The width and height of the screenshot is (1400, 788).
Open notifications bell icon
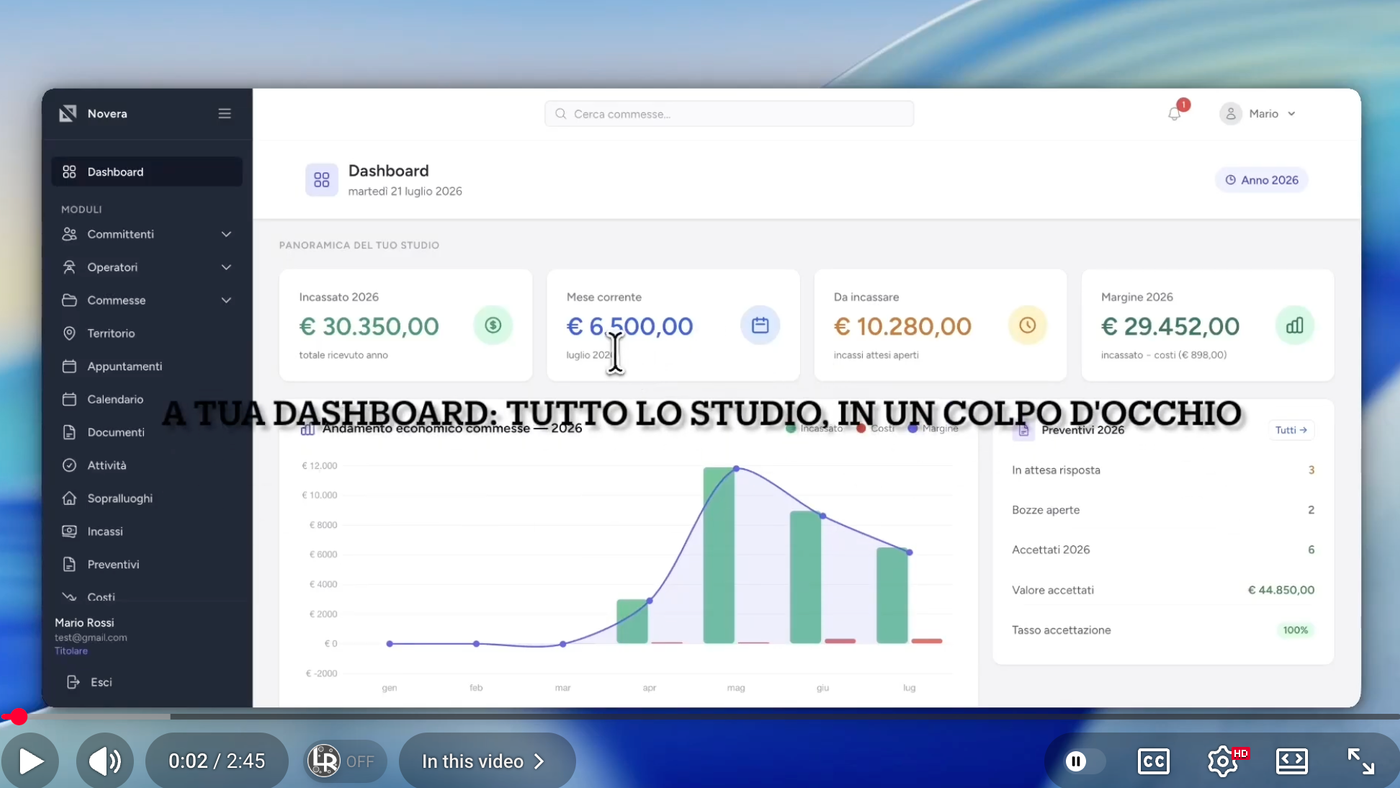pos(1175,114)
